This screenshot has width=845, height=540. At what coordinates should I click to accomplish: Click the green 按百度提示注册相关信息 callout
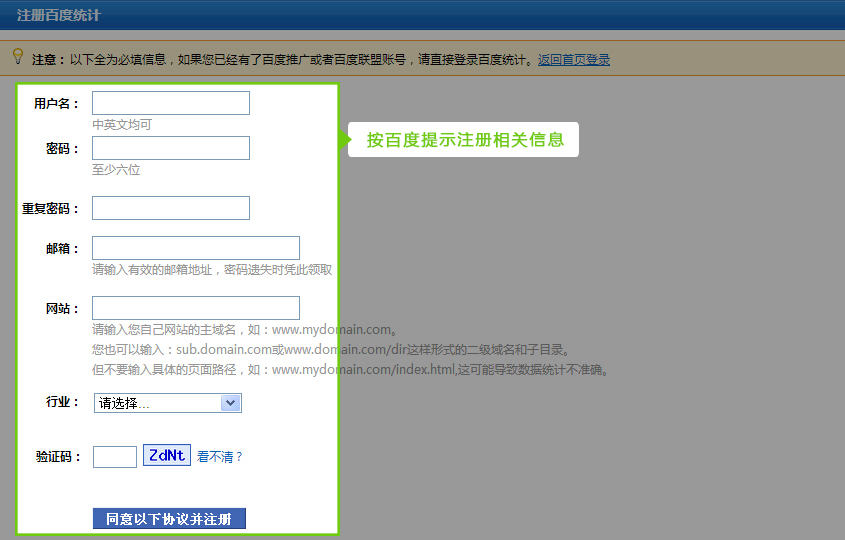click(x=464, y=140)
